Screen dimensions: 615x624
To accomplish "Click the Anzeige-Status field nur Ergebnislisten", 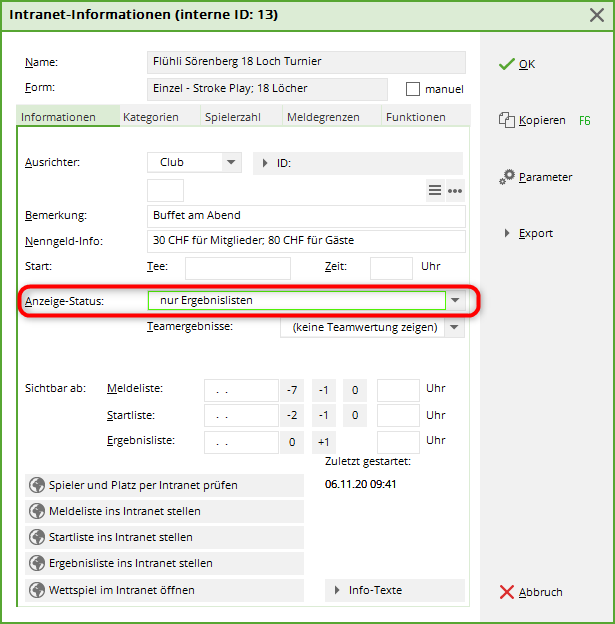I will [x=297, y=300].
